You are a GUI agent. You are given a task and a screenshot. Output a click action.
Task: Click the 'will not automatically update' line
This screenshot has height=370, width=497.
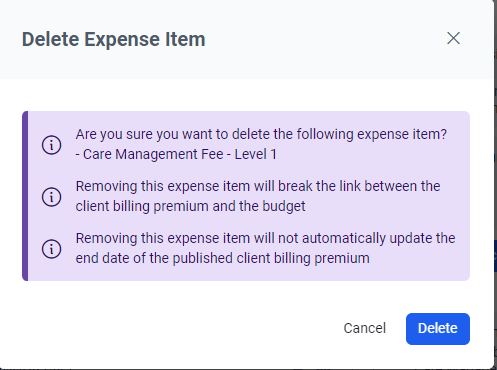[x=265, y=238]
